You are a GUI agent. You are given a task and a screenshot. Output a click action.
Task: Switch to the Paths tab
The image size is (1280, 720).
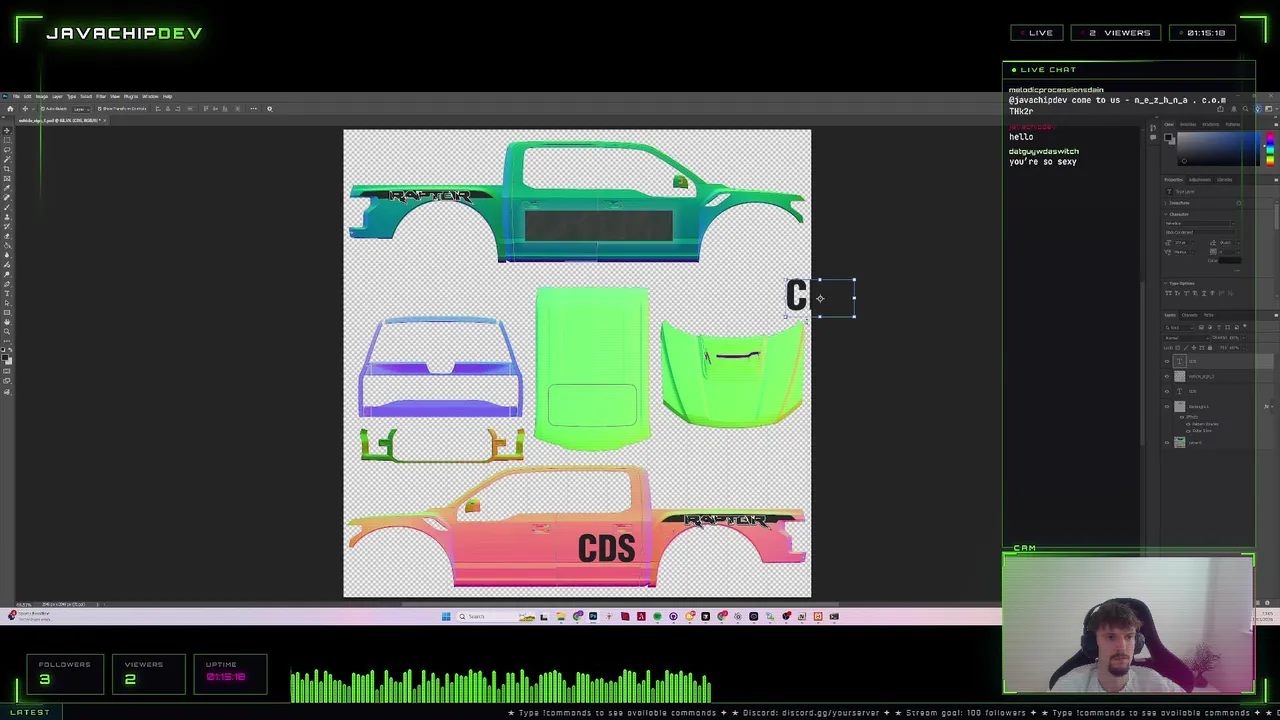pyautogui.click(x=1208, y=315)
